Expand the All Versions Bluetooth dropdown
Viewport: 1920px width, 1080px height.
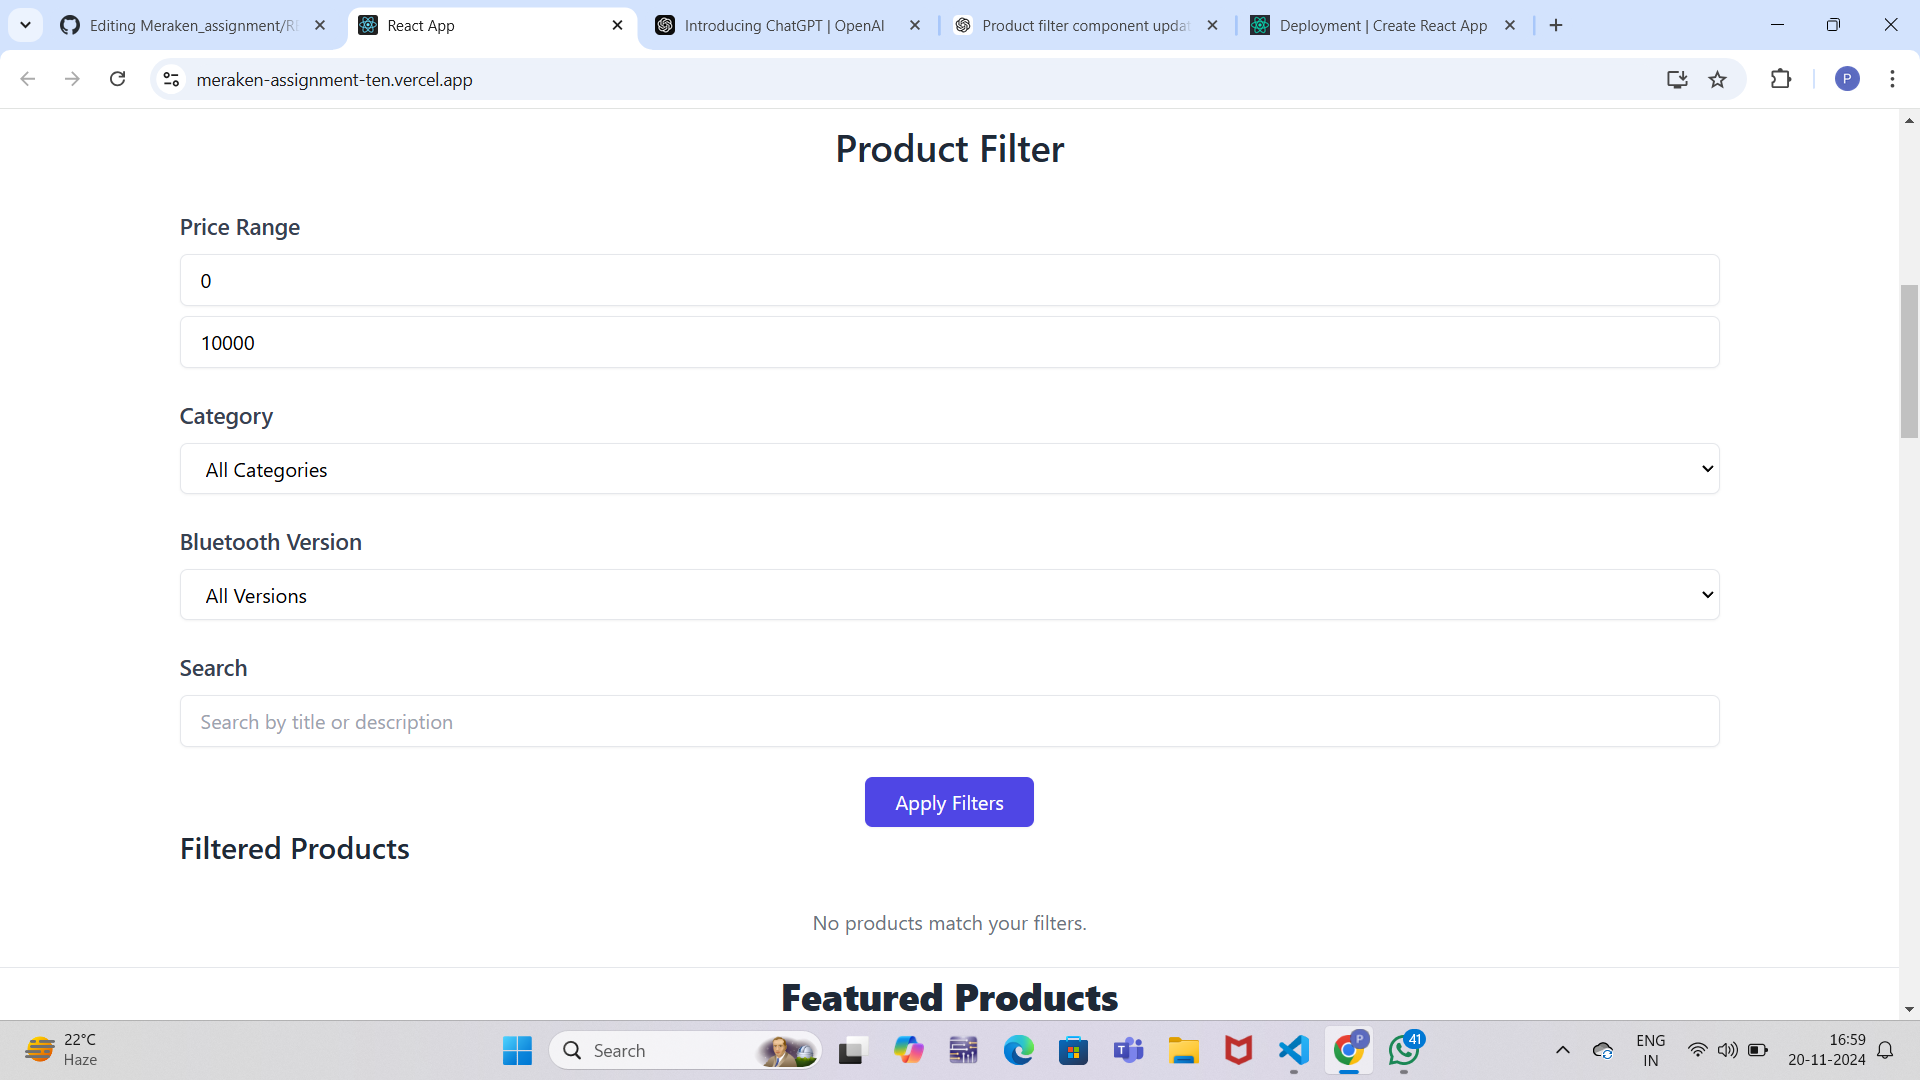[949, 595]
